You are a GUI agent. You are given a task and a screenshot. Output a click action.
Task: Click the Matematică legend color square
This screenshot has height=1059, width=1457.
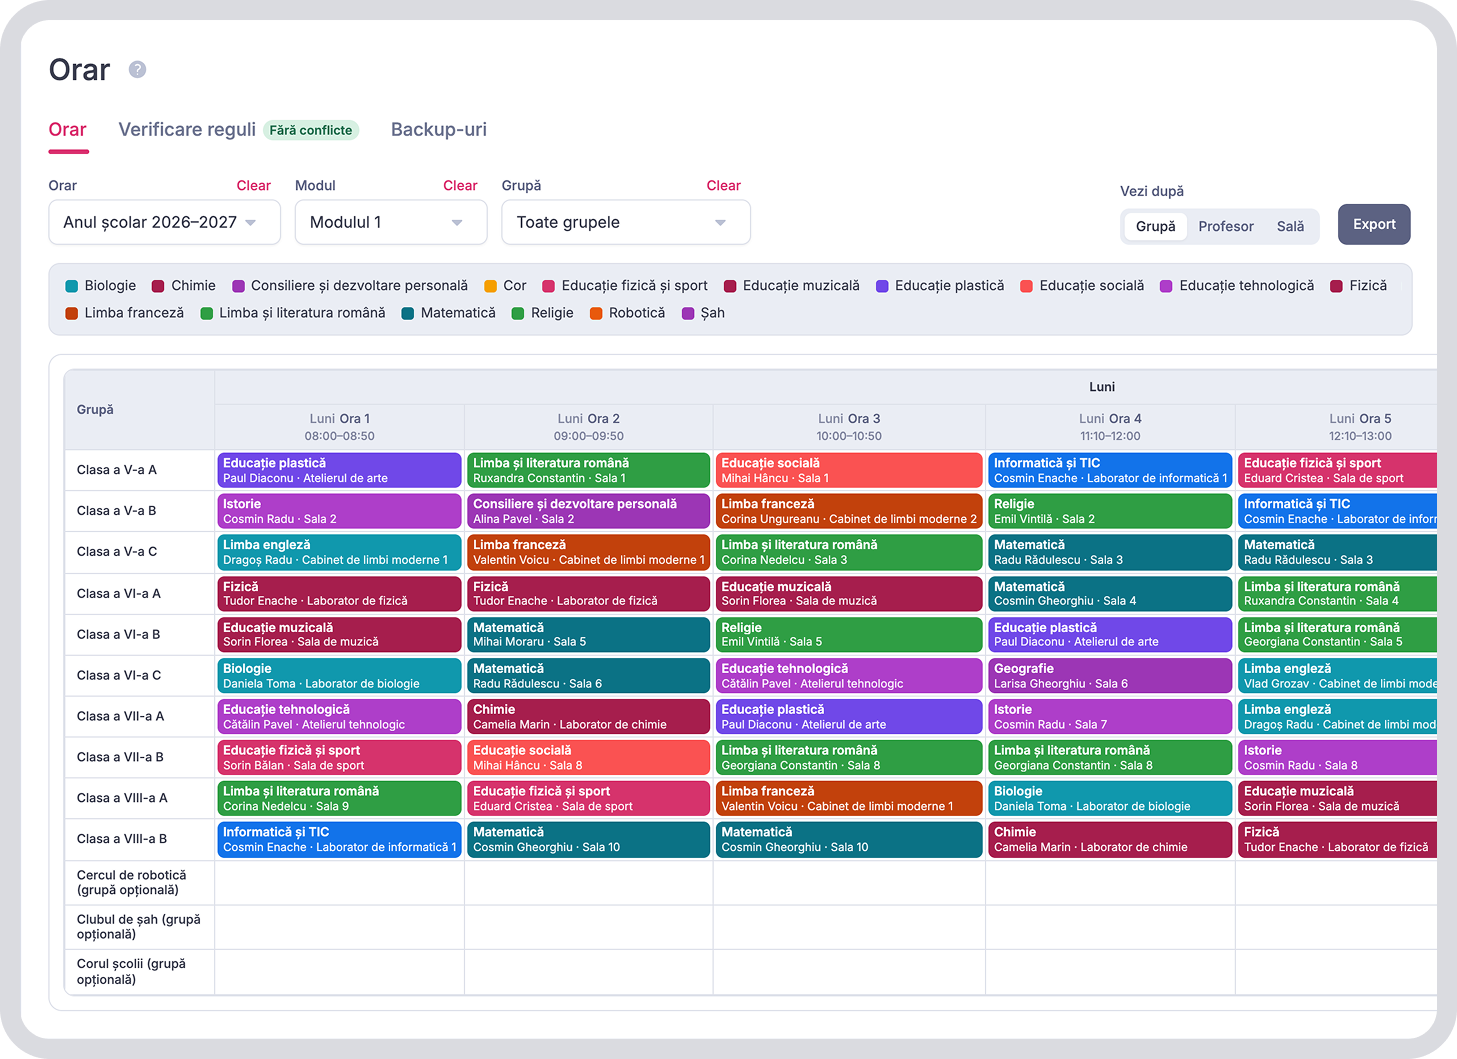coord(408,313)
